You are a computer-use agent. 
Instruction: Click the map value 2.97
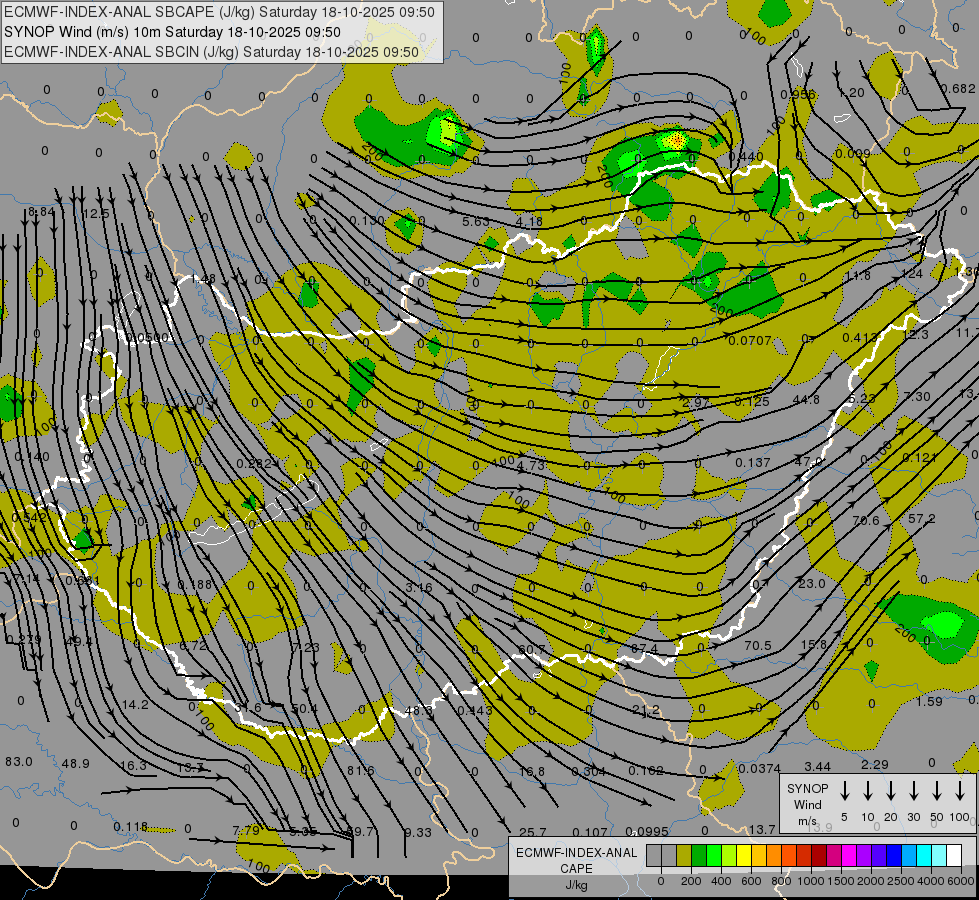pyautogui.click(x=696, y=402)
